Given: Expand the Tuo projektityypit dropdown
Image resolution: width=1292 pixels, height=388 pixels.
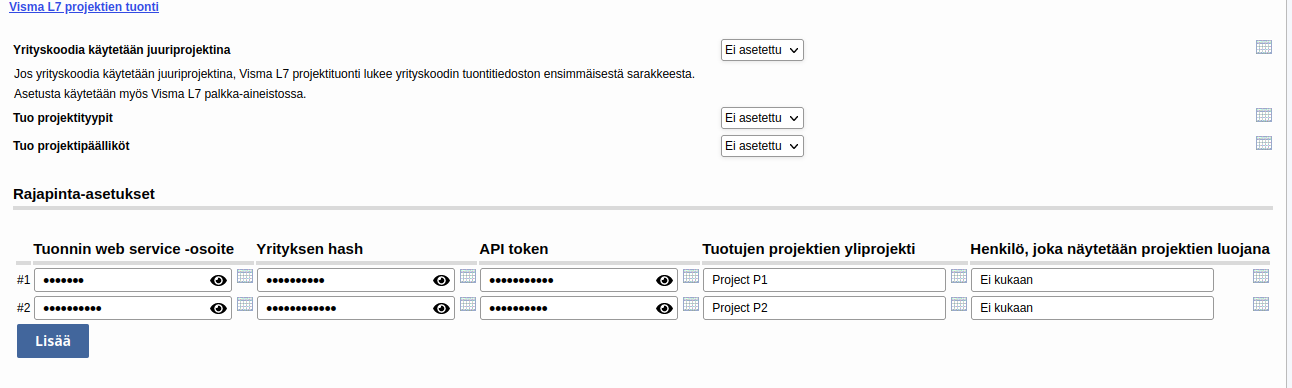Looking at the screenshot, I should tap(762, 118).
